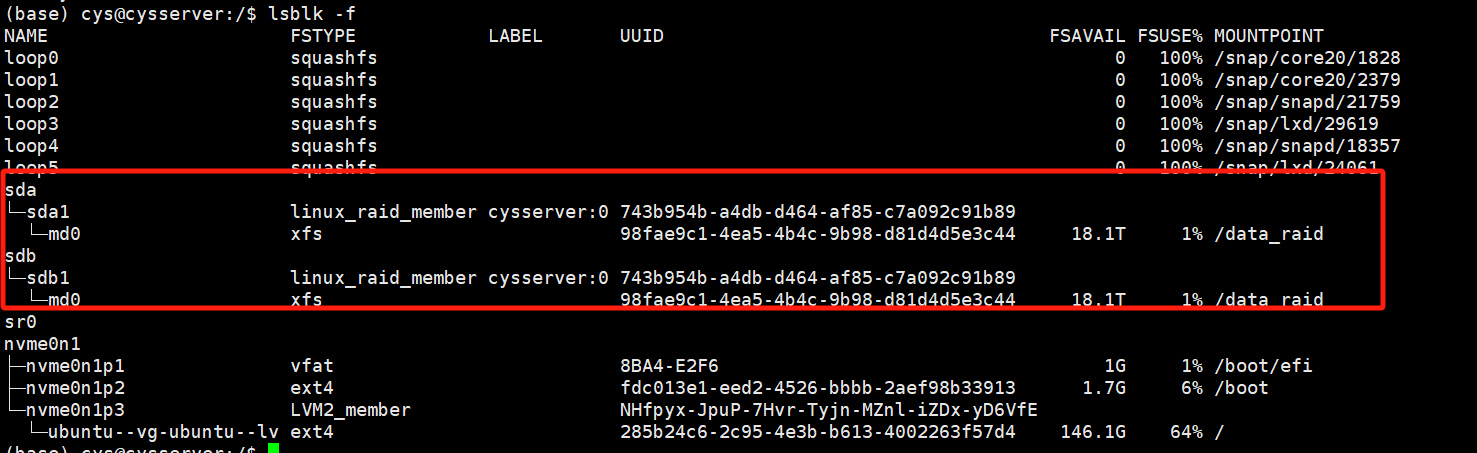Select the sda1 partition entry
The height and width of the screenshot is (453, 1477).
48,211
